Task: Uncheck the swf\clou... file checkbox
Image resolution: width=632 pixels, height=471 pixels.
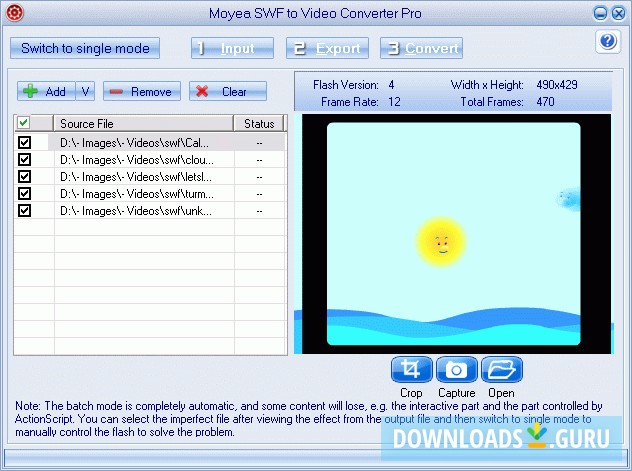Action: 24,160
